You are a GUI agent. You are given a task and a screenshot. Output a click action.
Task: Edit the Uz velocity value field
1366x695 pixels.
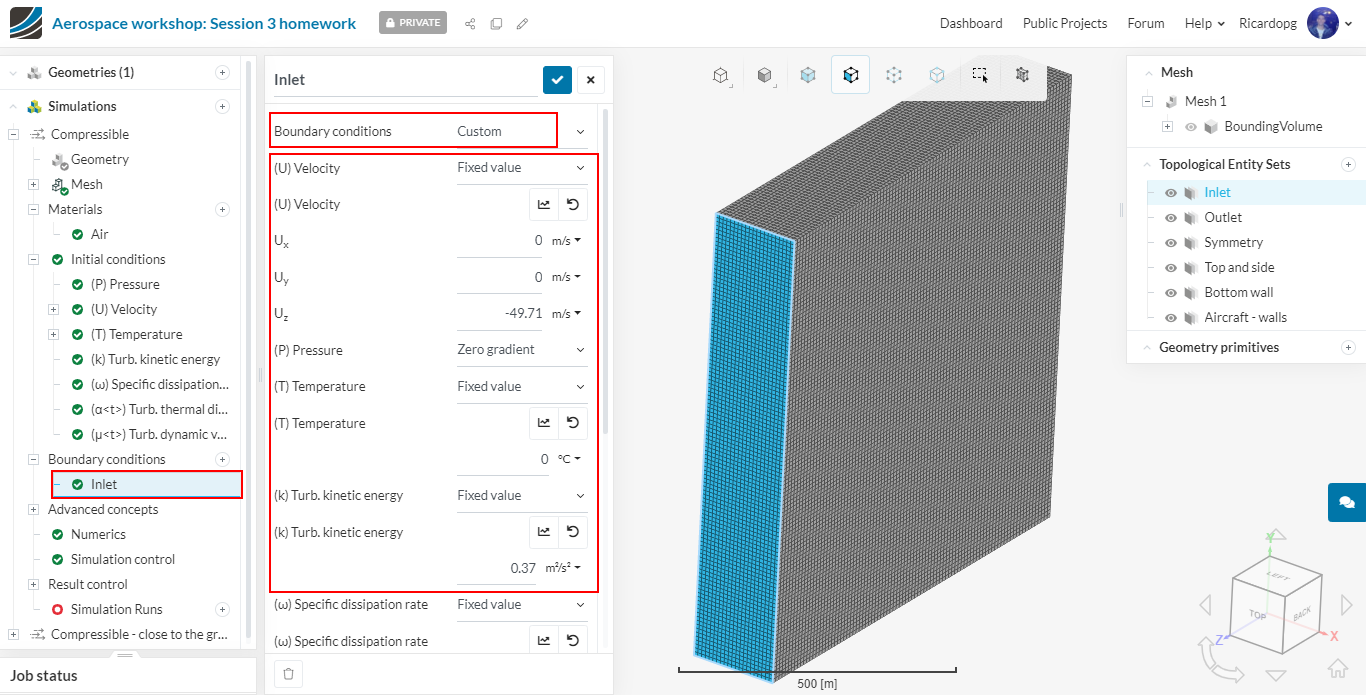click(x=500, y=313)
